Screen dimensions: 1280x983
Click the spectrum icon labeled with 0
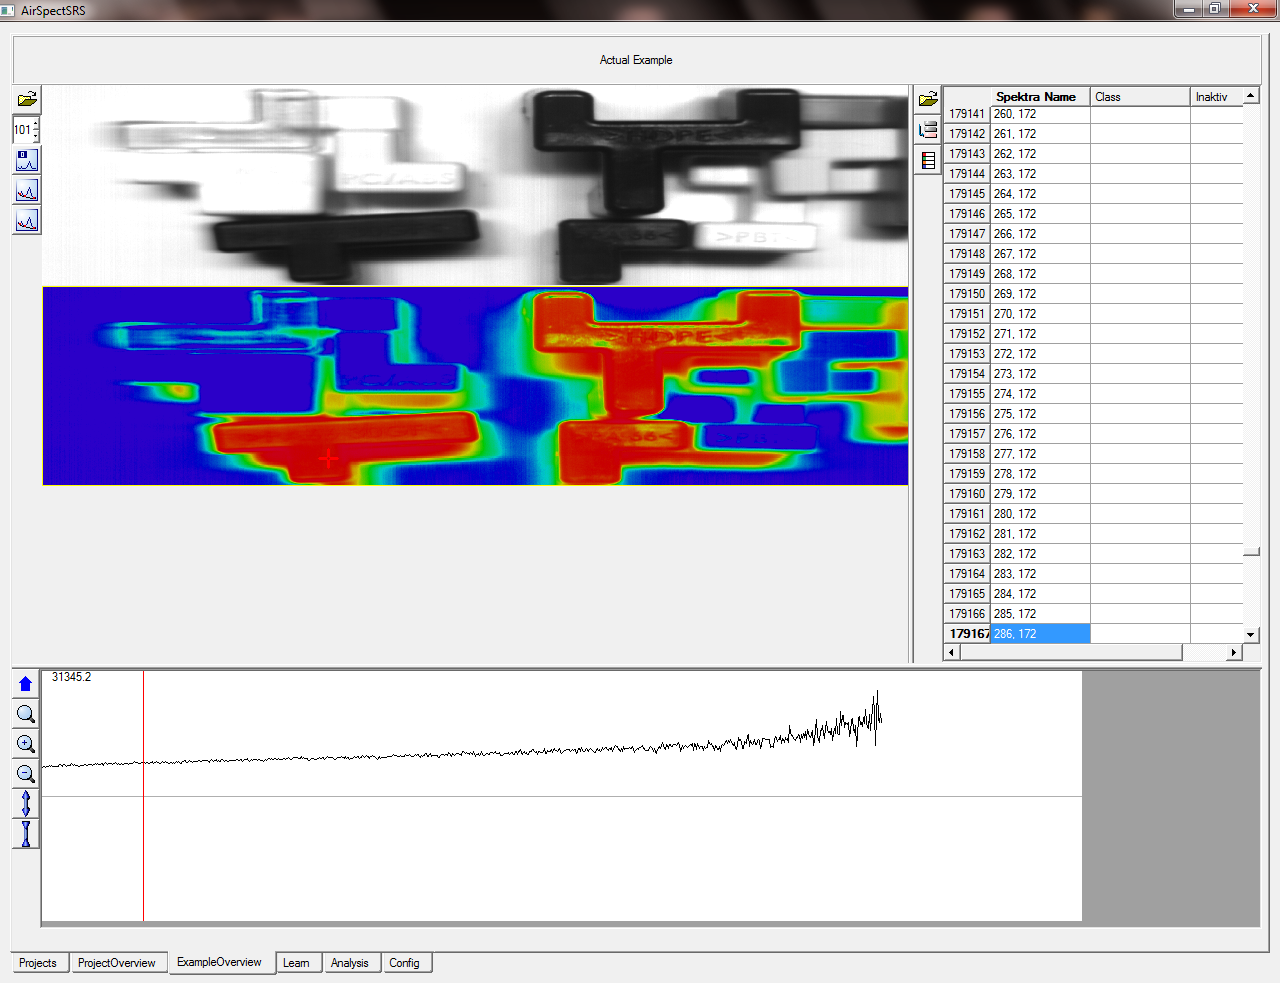pyautogui.click(x=27, y=160)
